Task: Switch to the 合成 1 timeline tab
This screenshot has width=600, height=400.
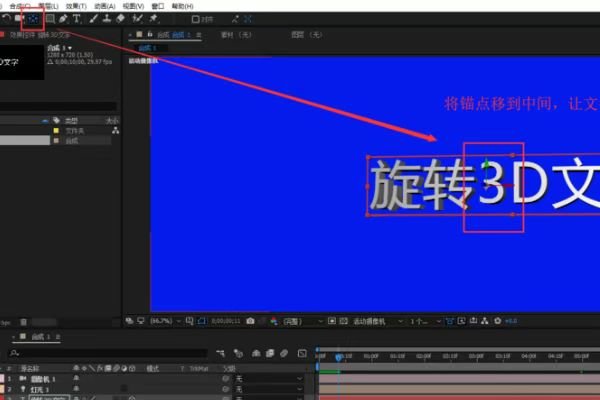Action: [41, 336]
